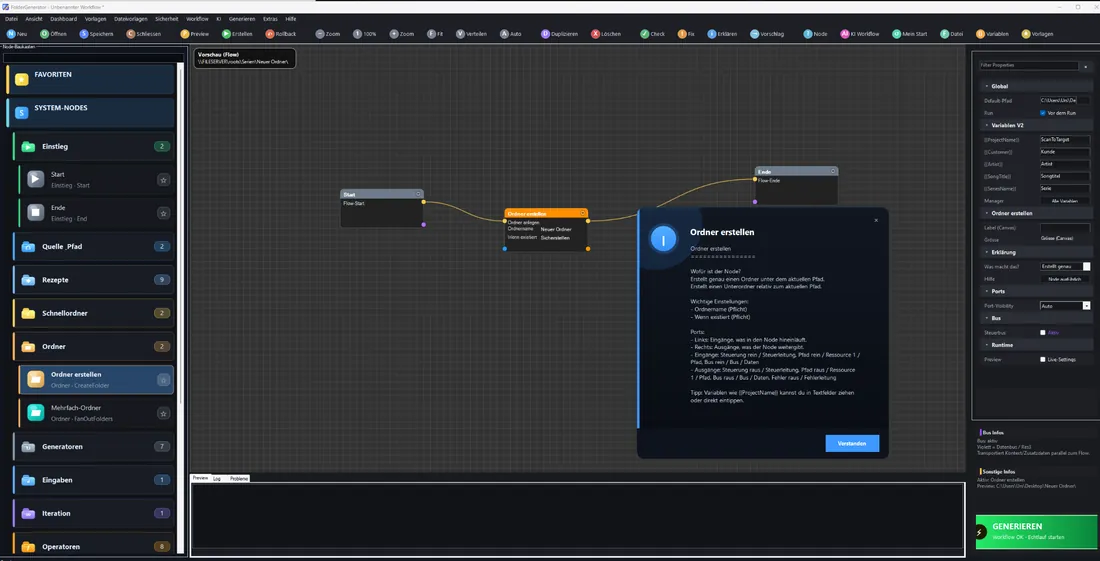Click the Datei toolbar icon
The width and height of the screenshot is (1100, 561).
(944, 34)
